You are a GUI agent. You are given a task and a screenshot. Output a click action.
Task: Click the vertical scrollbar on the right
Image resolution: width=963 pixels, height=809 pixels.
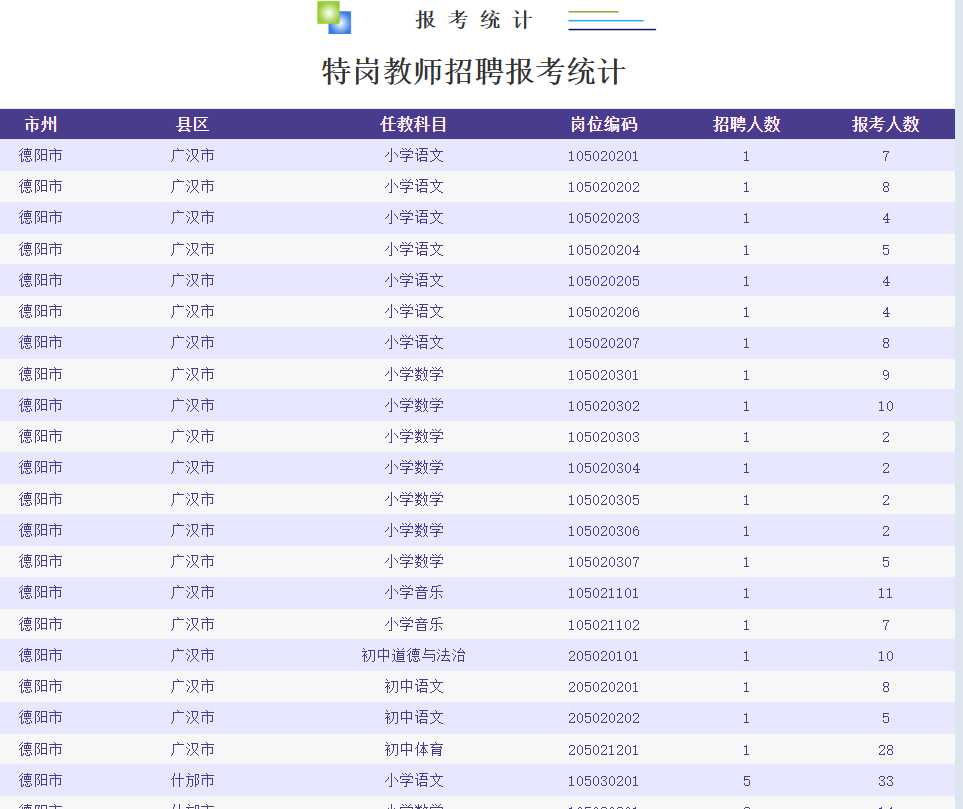click(959, 404)
